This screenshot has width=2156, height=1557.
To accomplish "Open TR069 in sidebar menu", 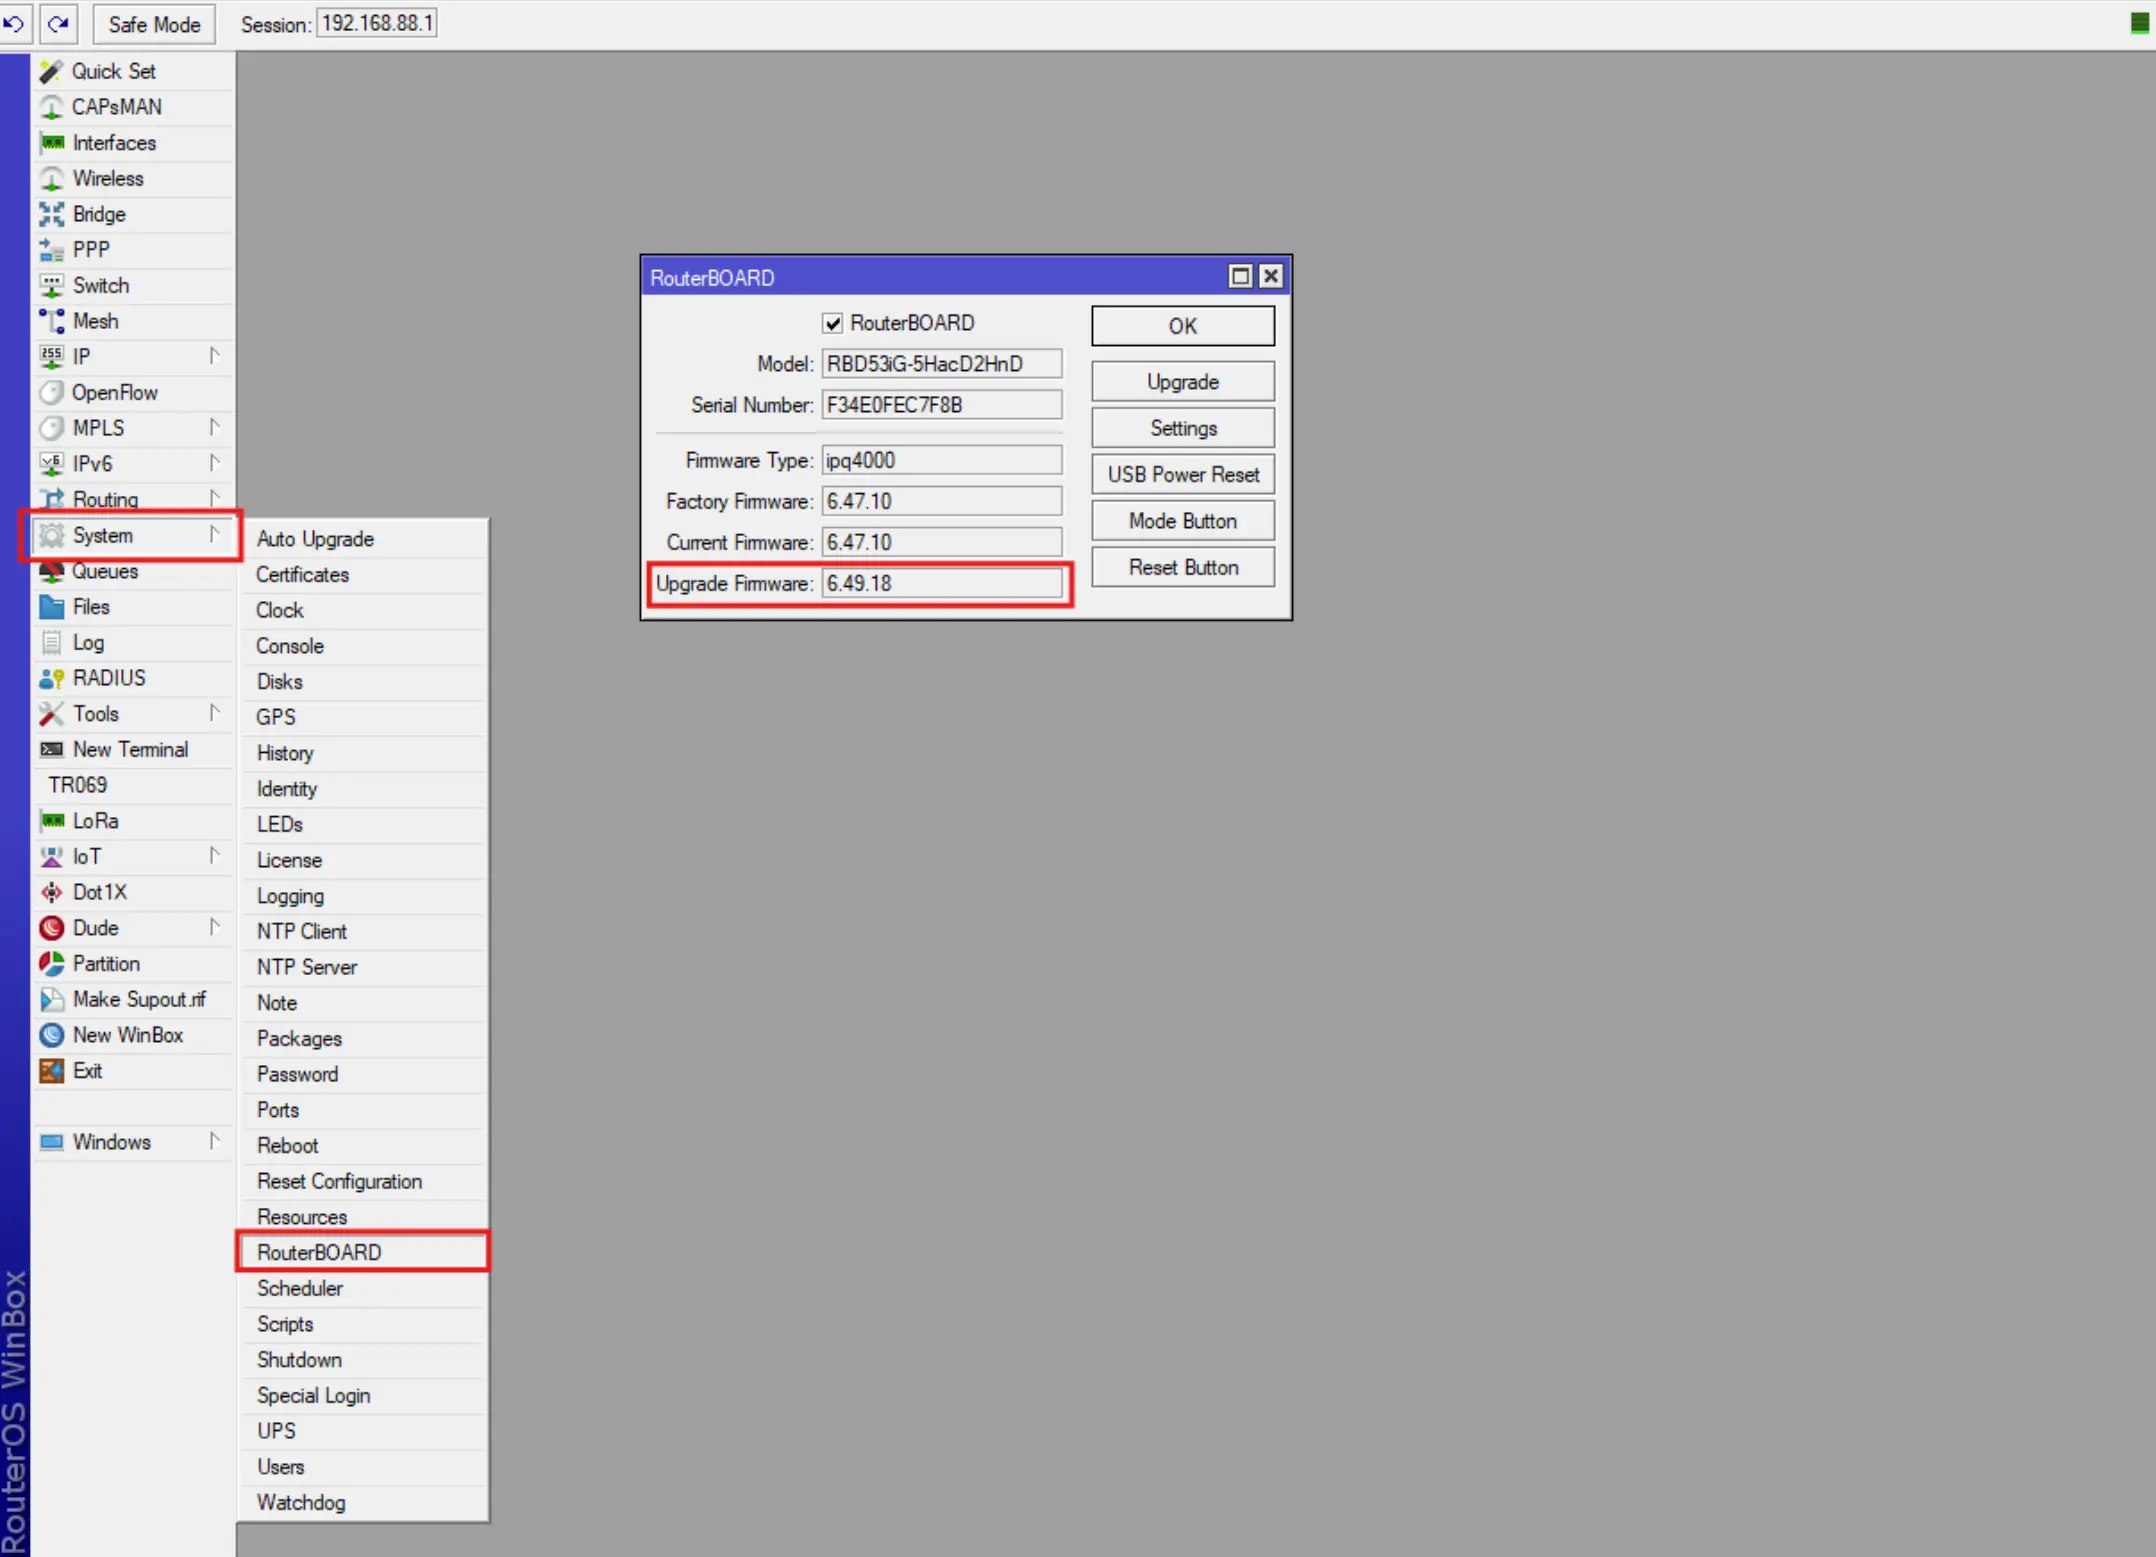I will click(133, 785).
